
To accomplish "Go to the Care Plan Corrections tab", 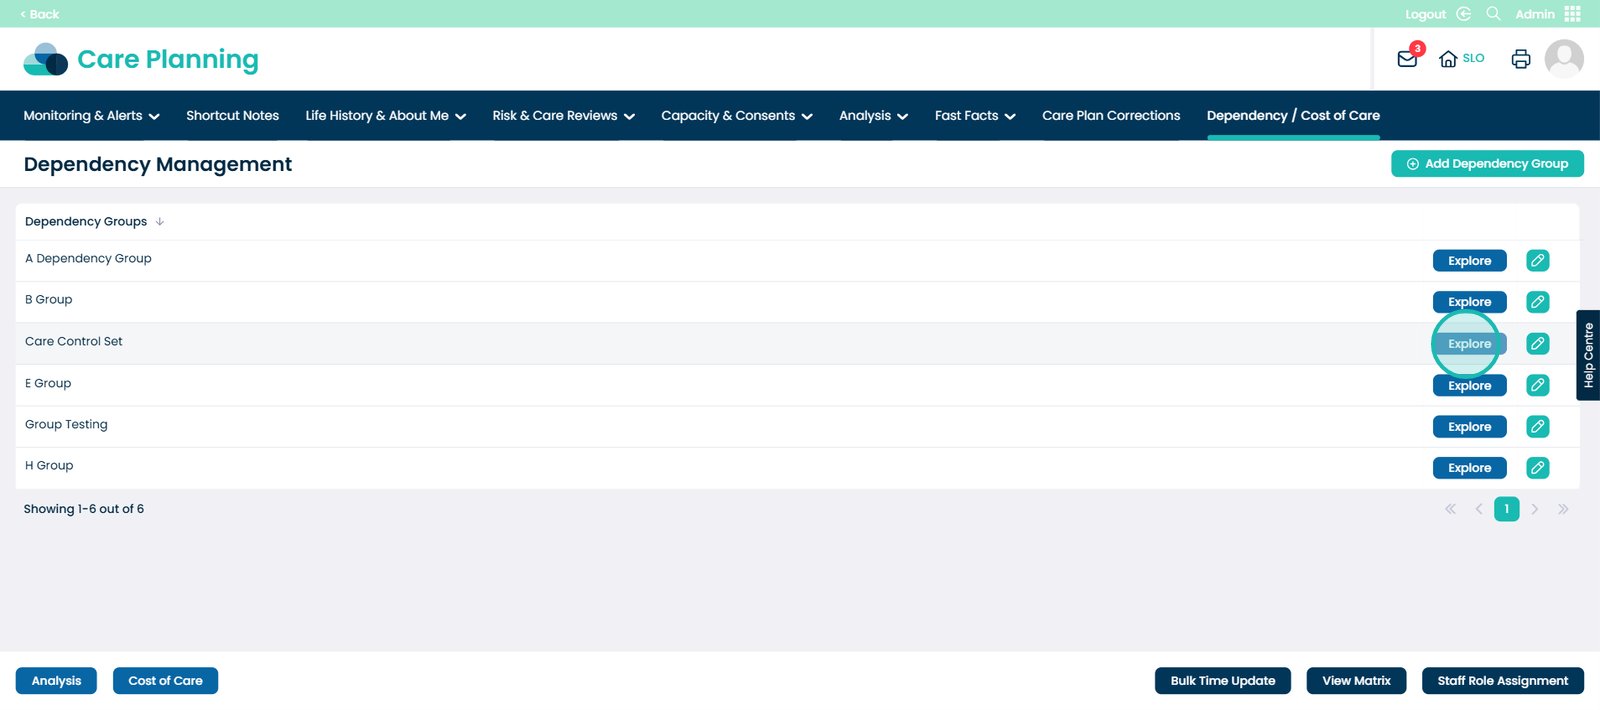I will coord(1110,116).
